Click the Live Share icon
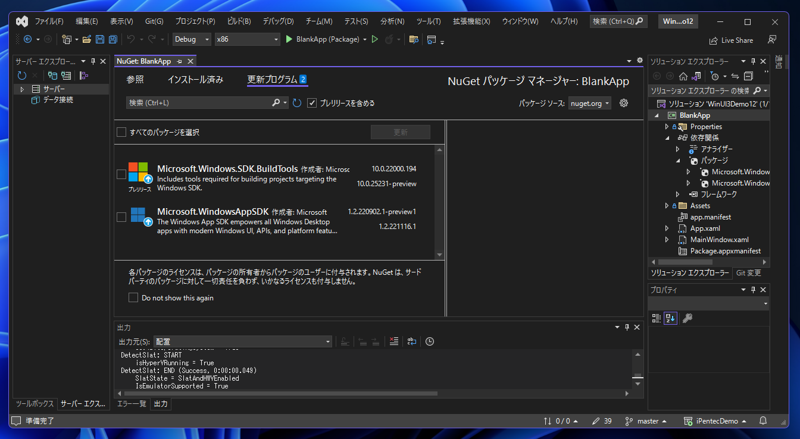This screenshot has width=800, height=439. point(713,40)
